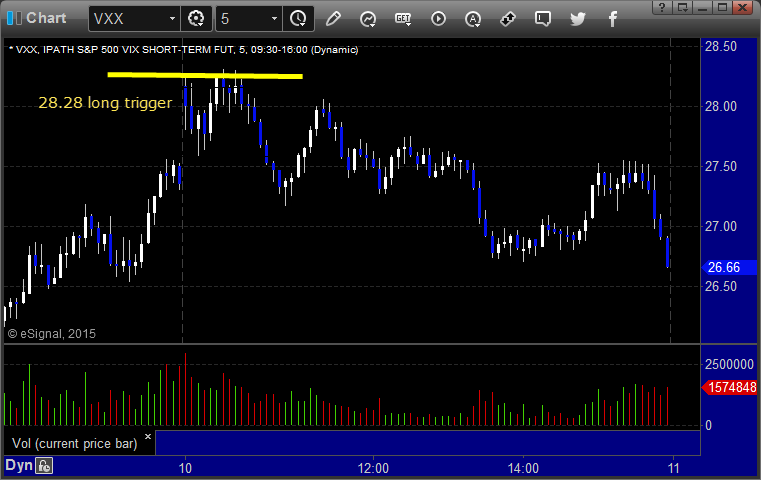Click the 28.50 price axis label
The image size is (761, 480).
point(721,47)
